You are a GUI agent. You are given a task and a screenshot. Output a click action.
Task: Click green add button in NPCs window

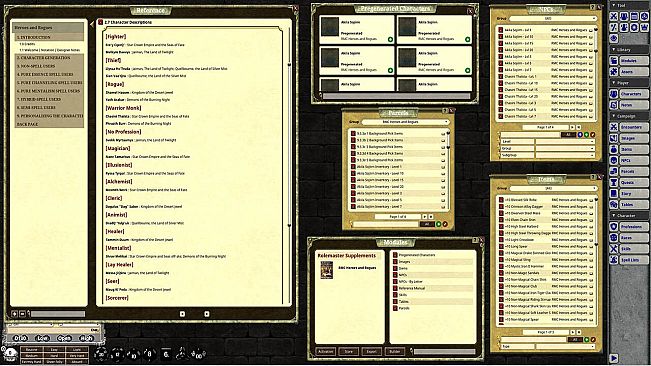pyautogui.click(x=586, y=134)
